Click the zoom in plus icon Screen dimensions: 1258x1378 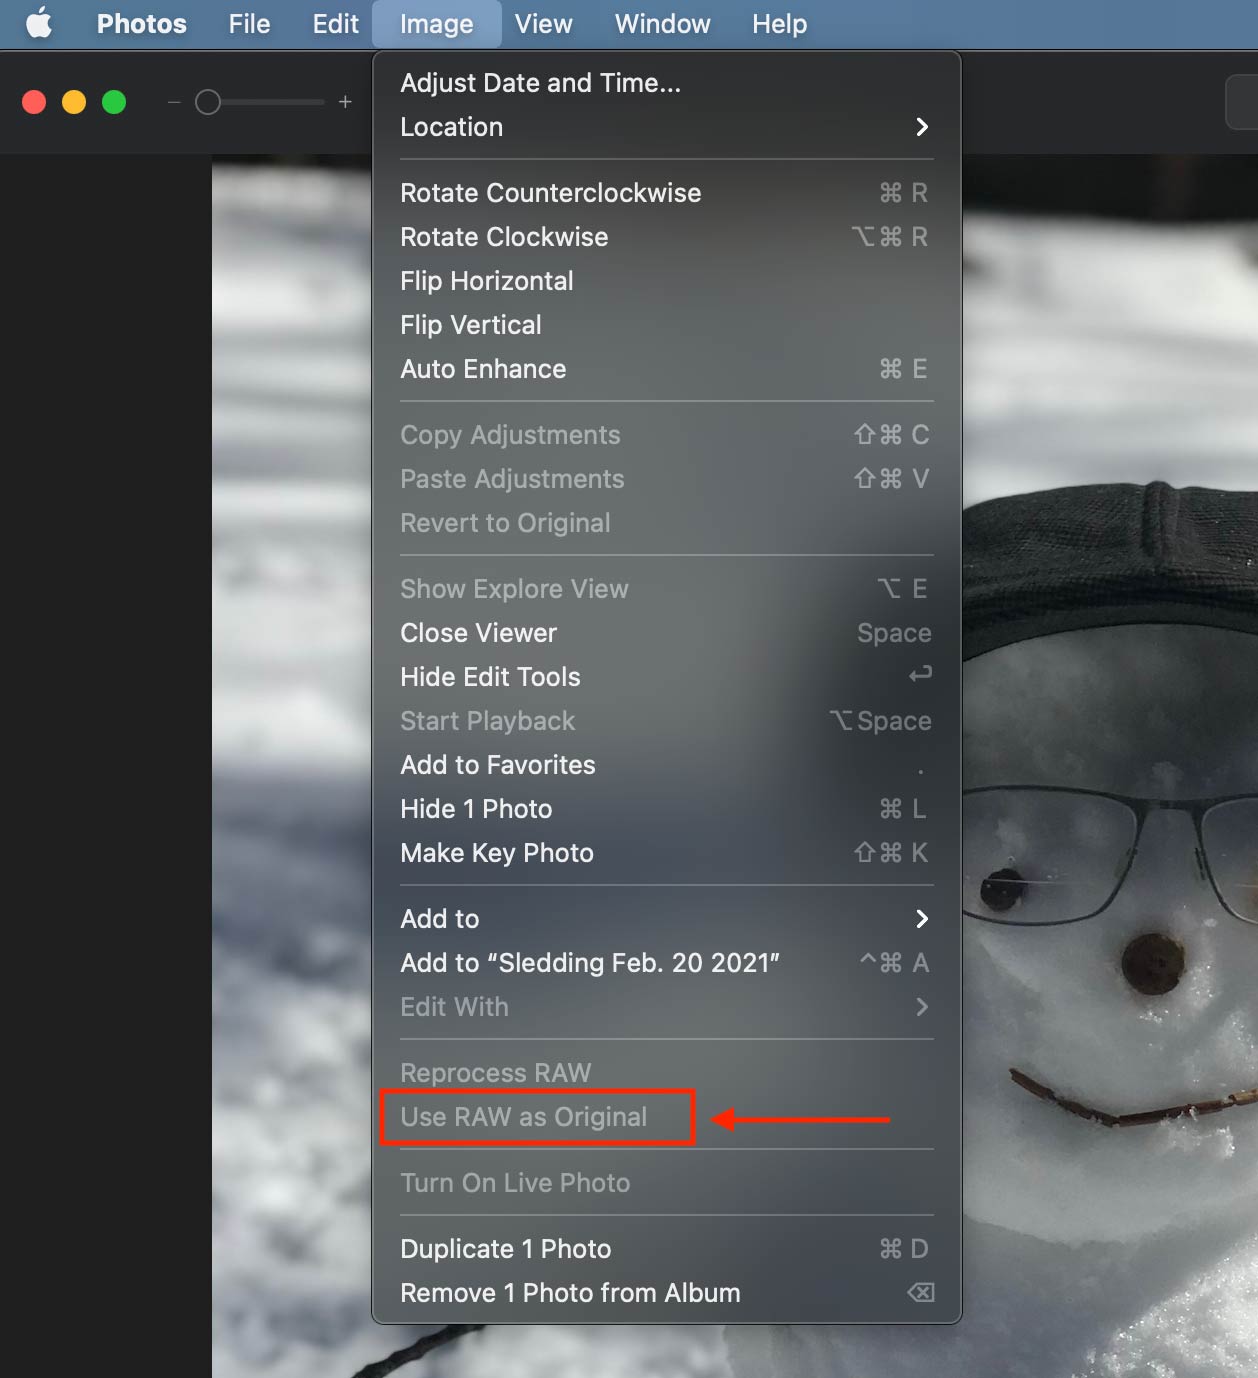coord(345,102)
